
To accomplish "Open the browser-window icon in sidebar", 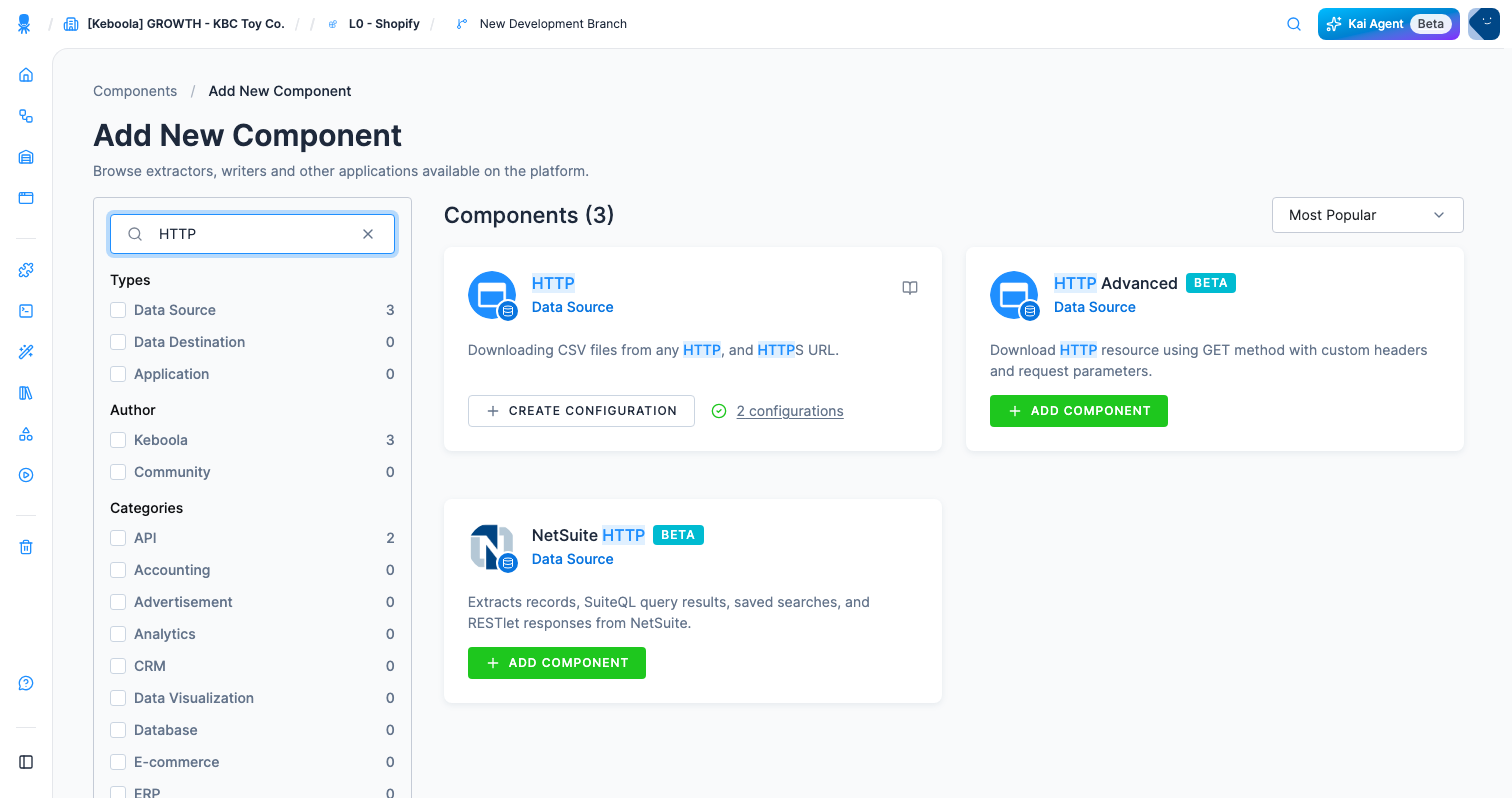I will 26,198.
